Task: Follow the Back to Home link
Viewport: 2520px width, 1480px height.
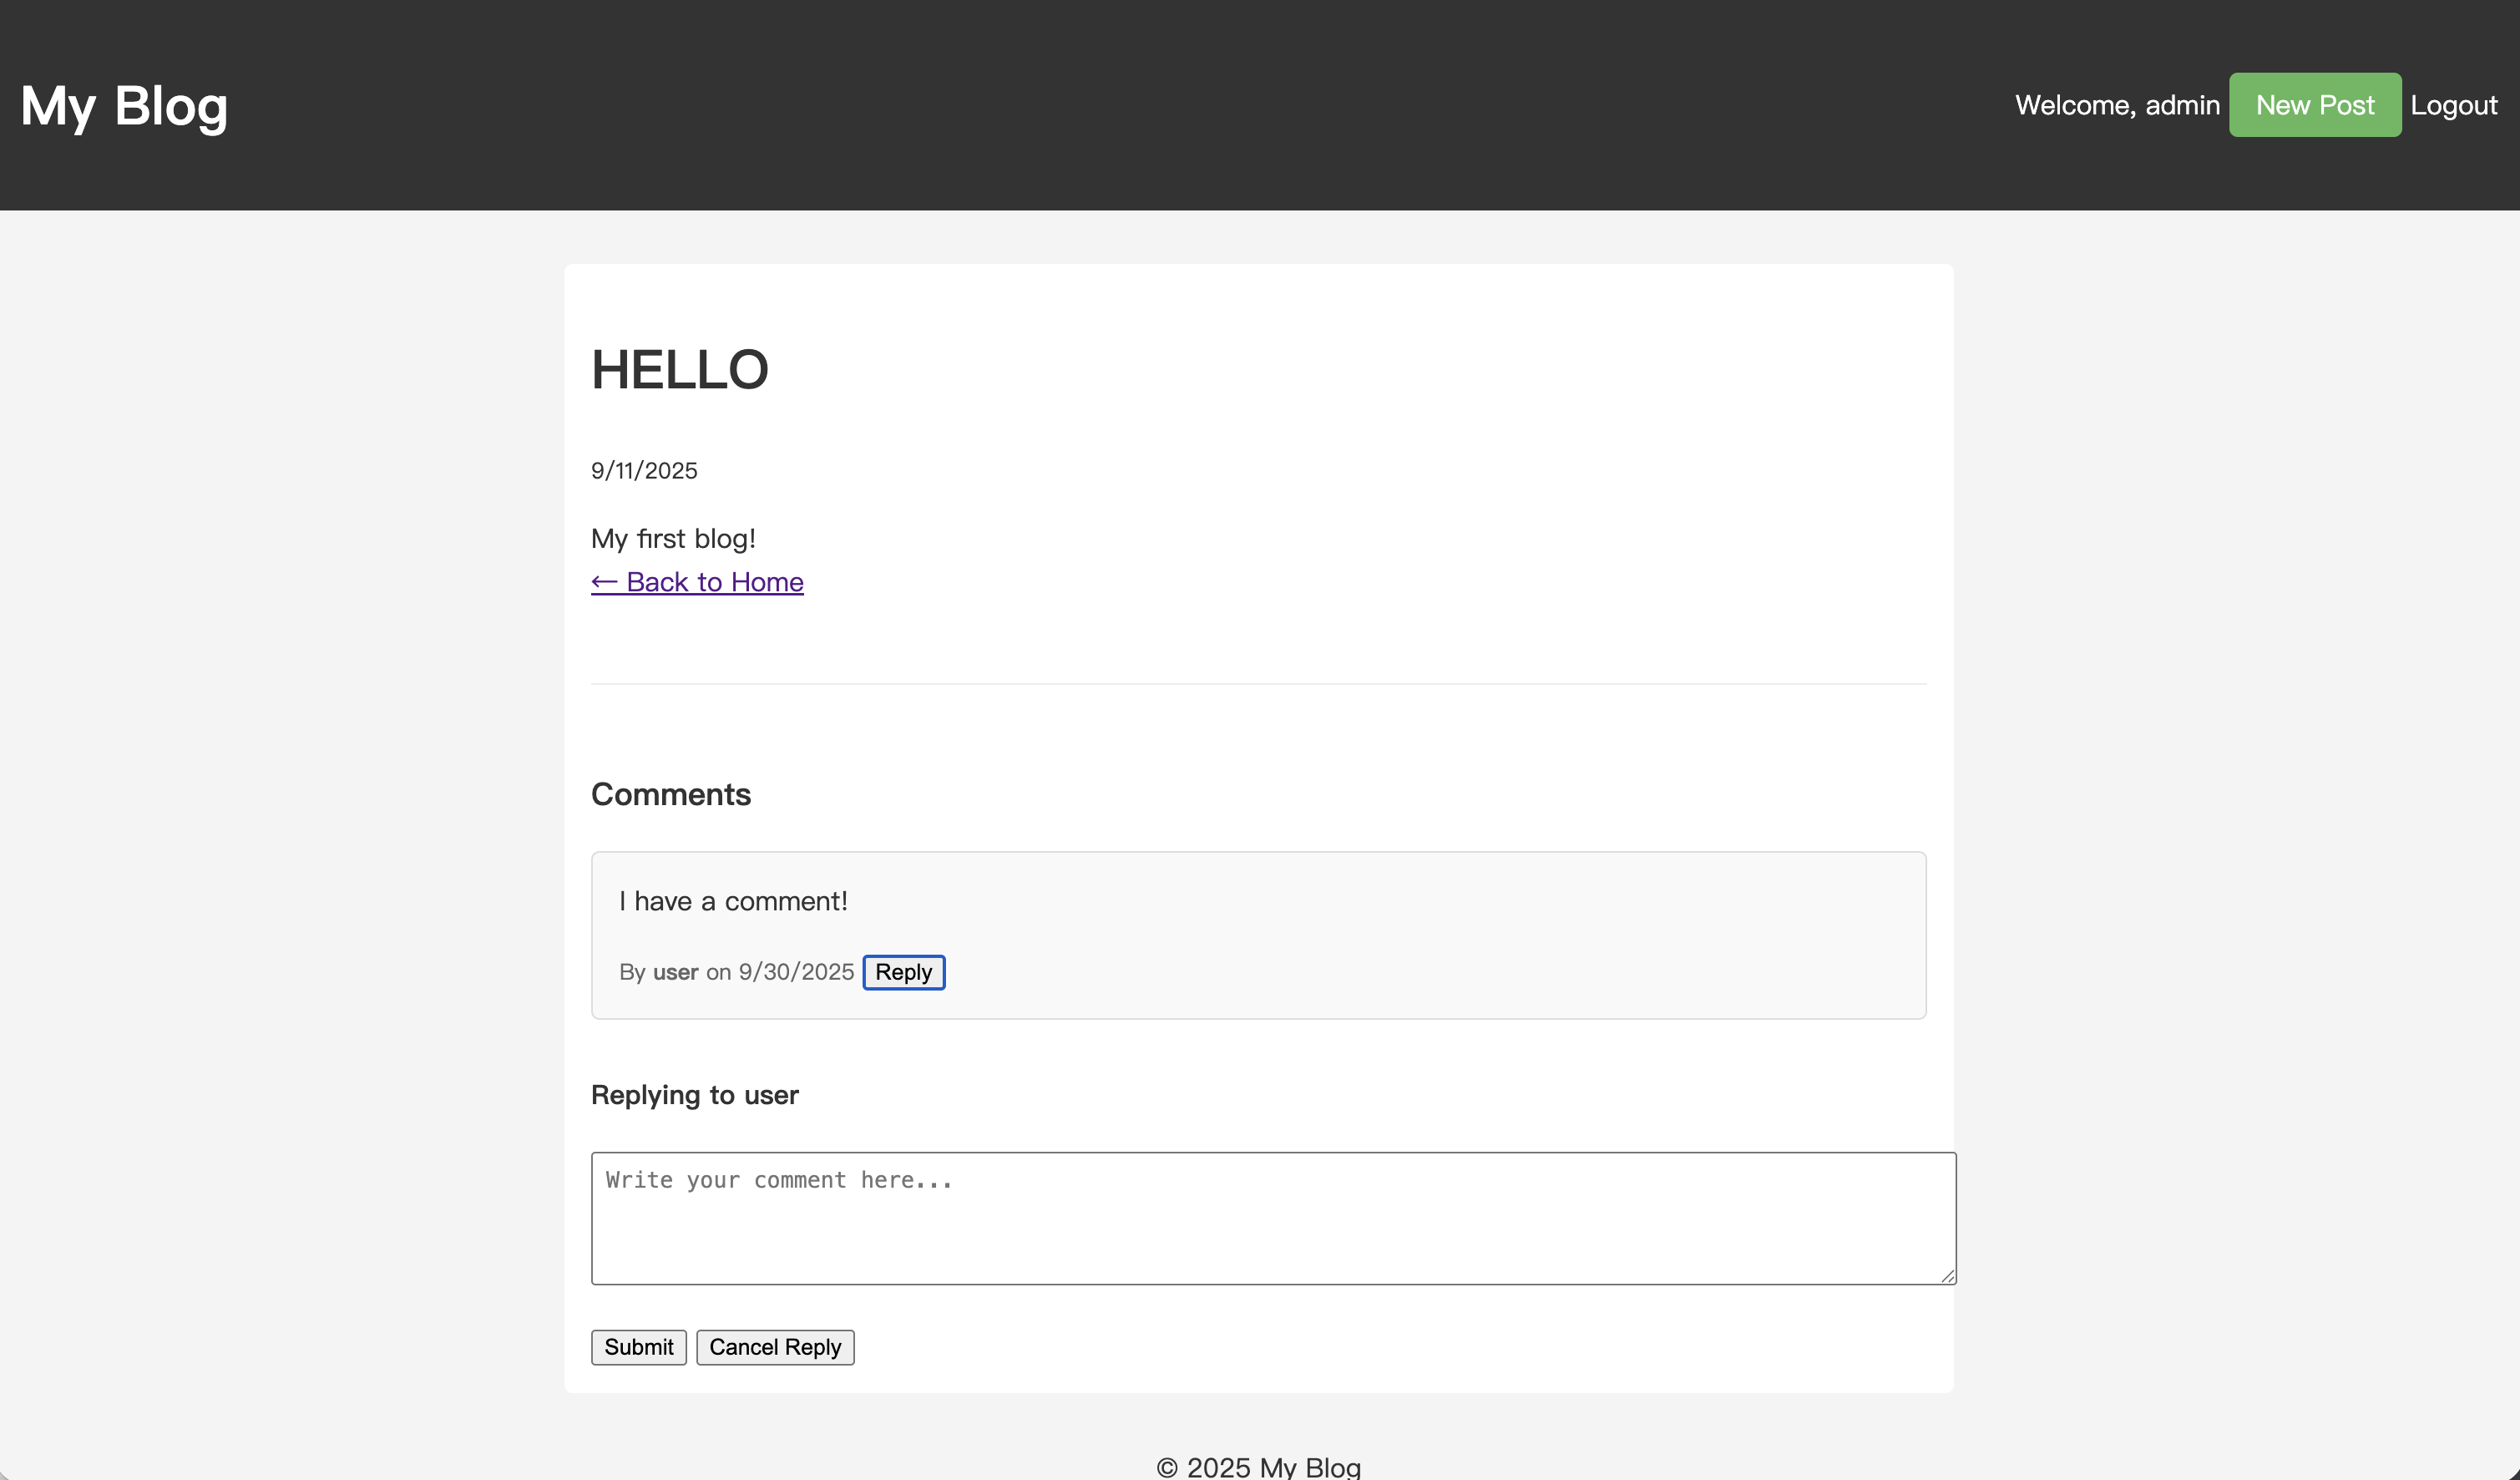Action: coord(714,582)
